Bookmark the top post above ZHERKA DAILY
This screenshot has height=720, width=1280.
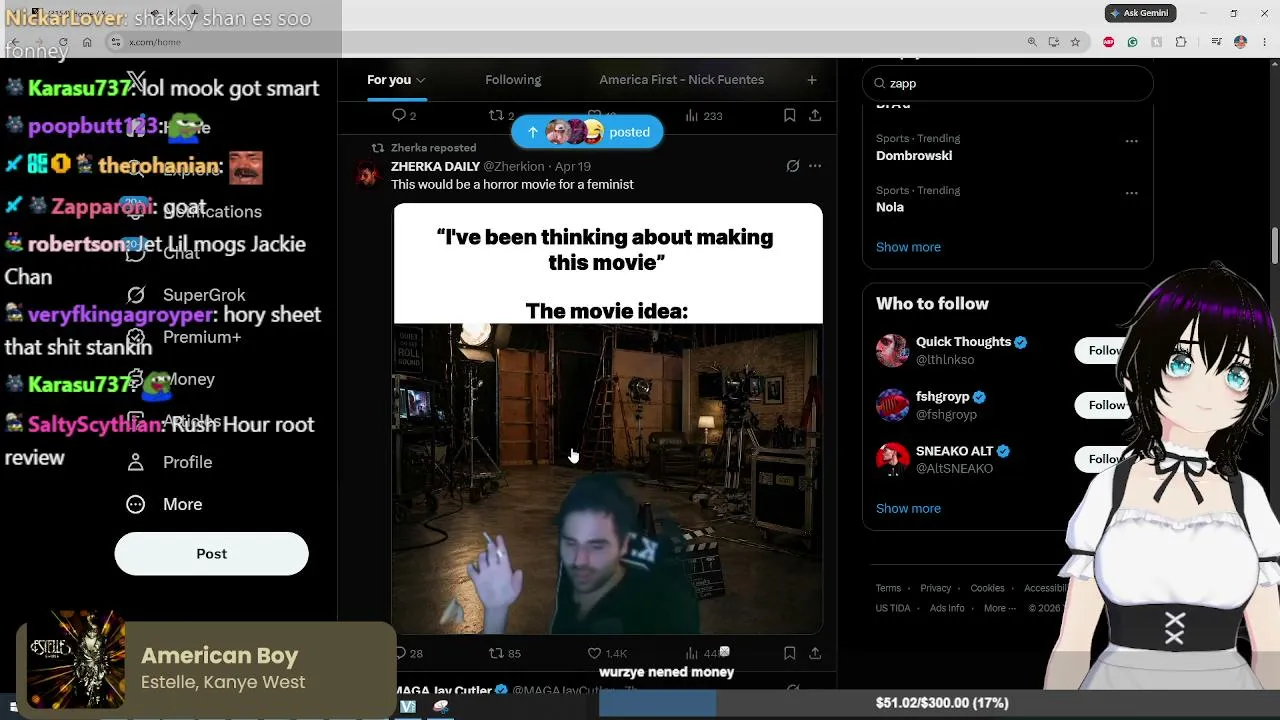[x=789, y=116]
